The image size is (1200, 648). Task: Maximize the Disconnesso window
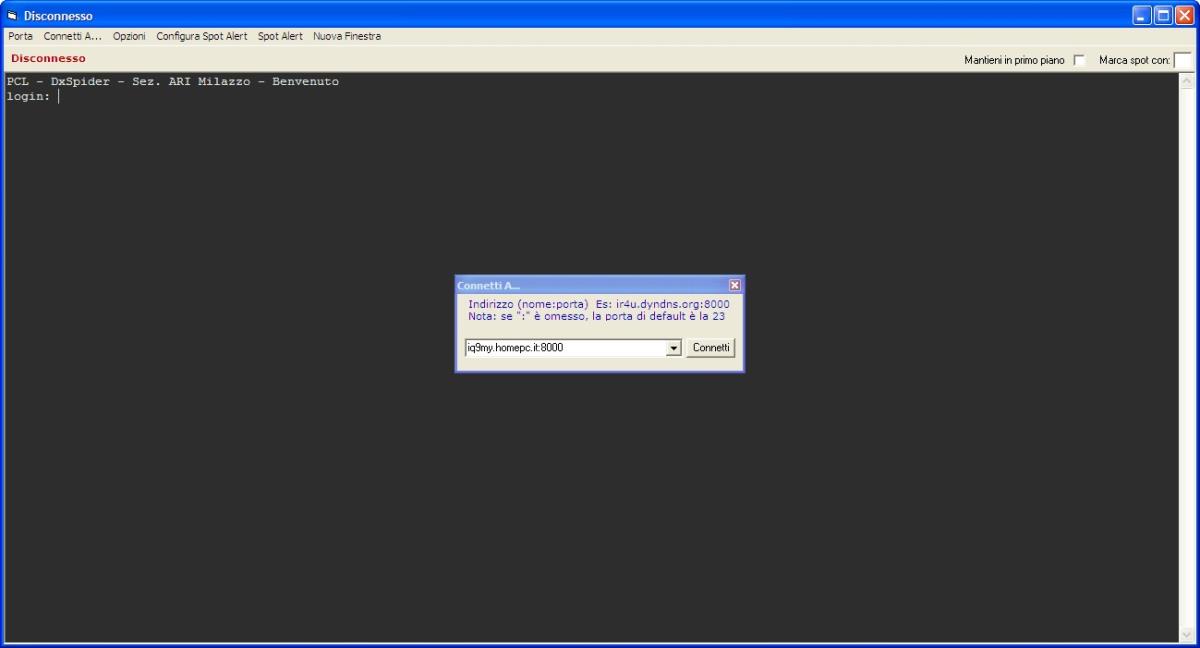(1163, 15)
